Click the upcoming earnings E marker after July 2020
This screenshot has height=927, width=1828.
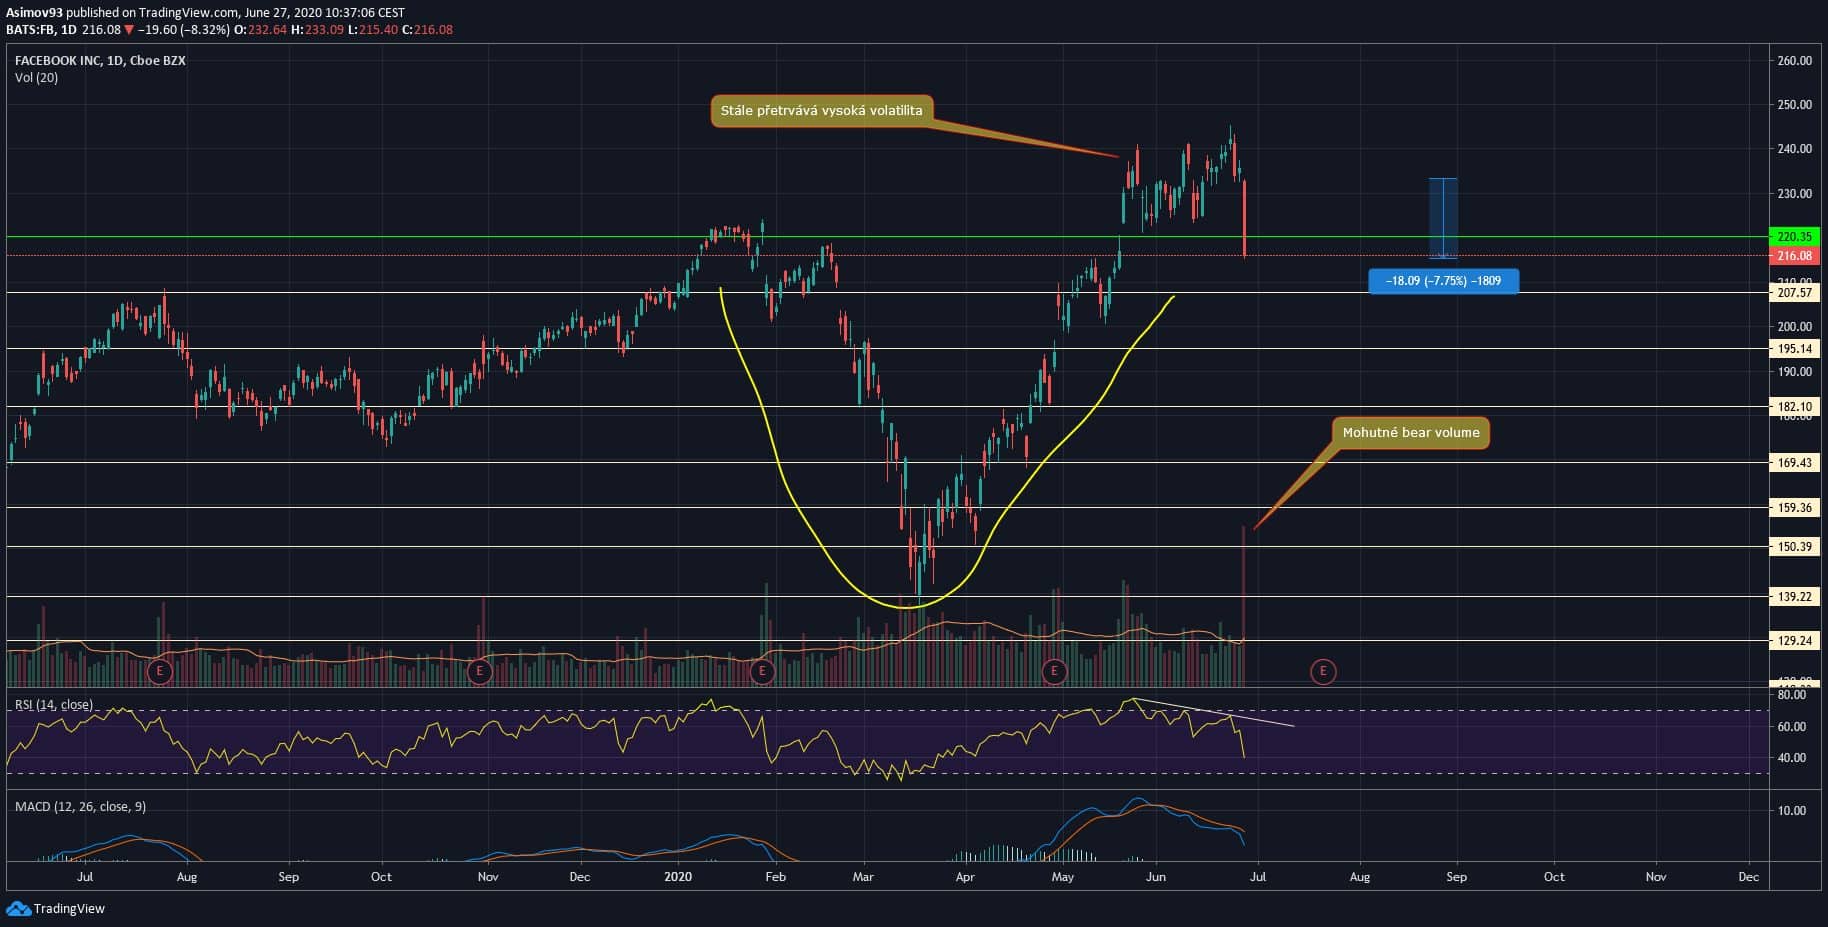(1323, 671)
